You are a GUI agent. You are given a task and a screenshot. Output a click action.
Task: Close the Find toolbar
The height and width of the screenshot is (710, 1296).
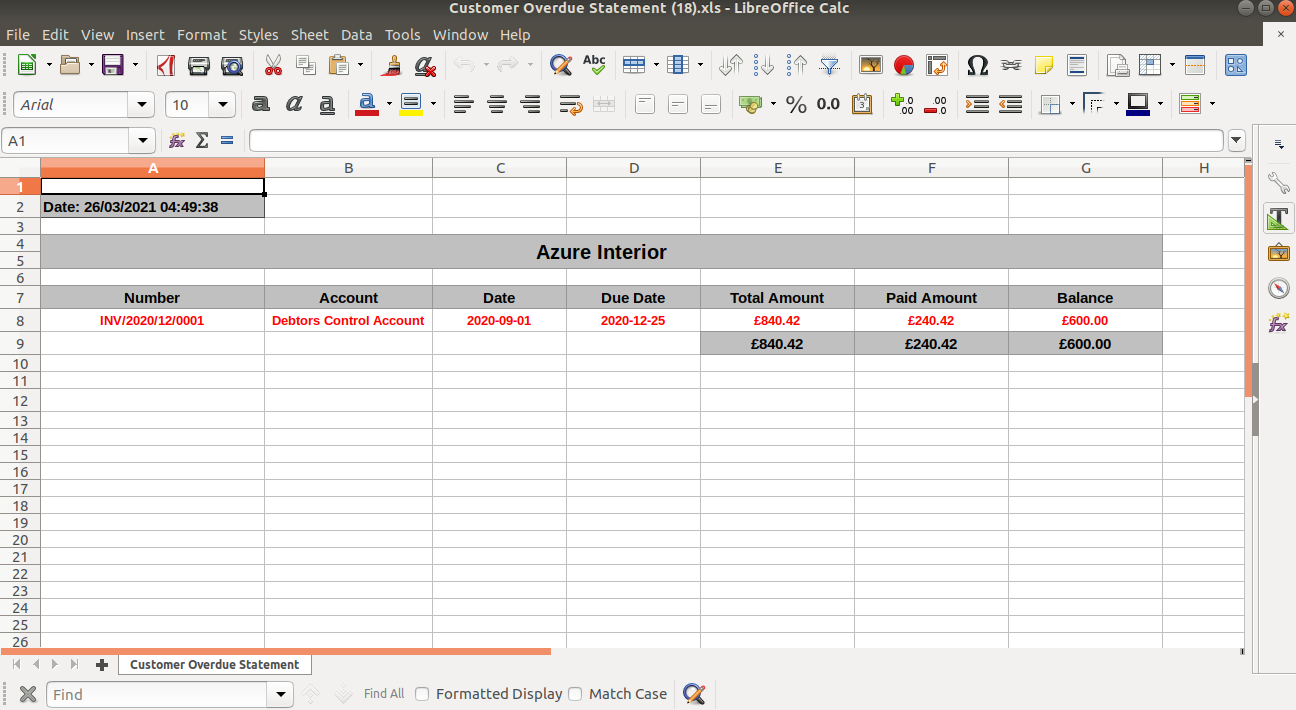point(28,694)
